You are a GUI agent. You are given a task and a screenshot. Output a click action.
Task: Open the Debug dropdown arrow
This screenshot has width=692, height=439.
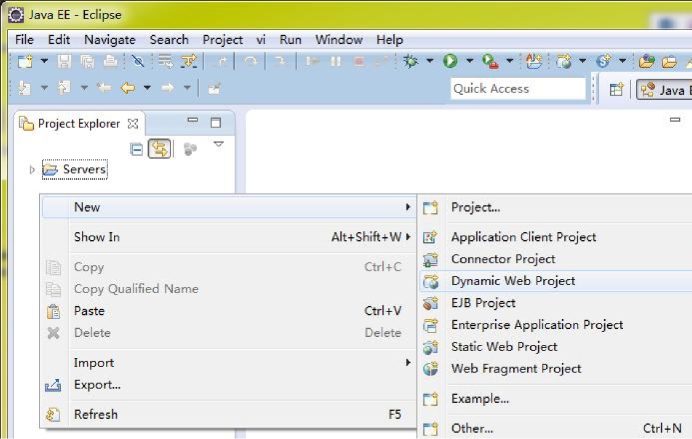(429, 61)
